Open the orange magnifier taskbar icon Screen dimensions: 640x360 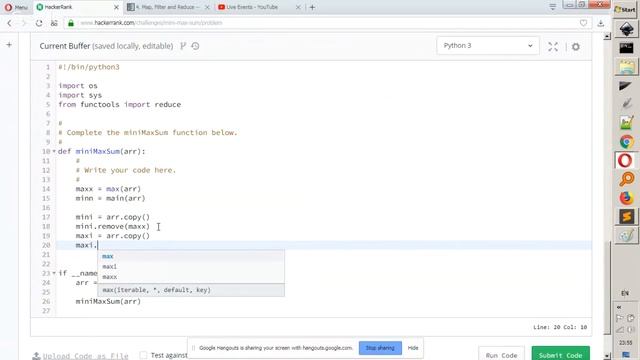tap(627, 179)
